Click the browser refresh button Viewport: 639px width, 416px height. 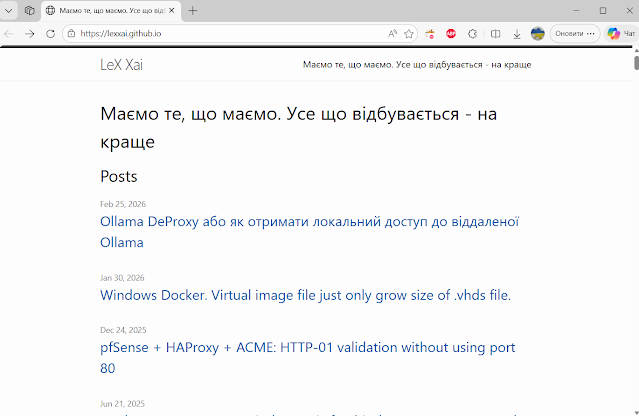[x=50, y=33]
